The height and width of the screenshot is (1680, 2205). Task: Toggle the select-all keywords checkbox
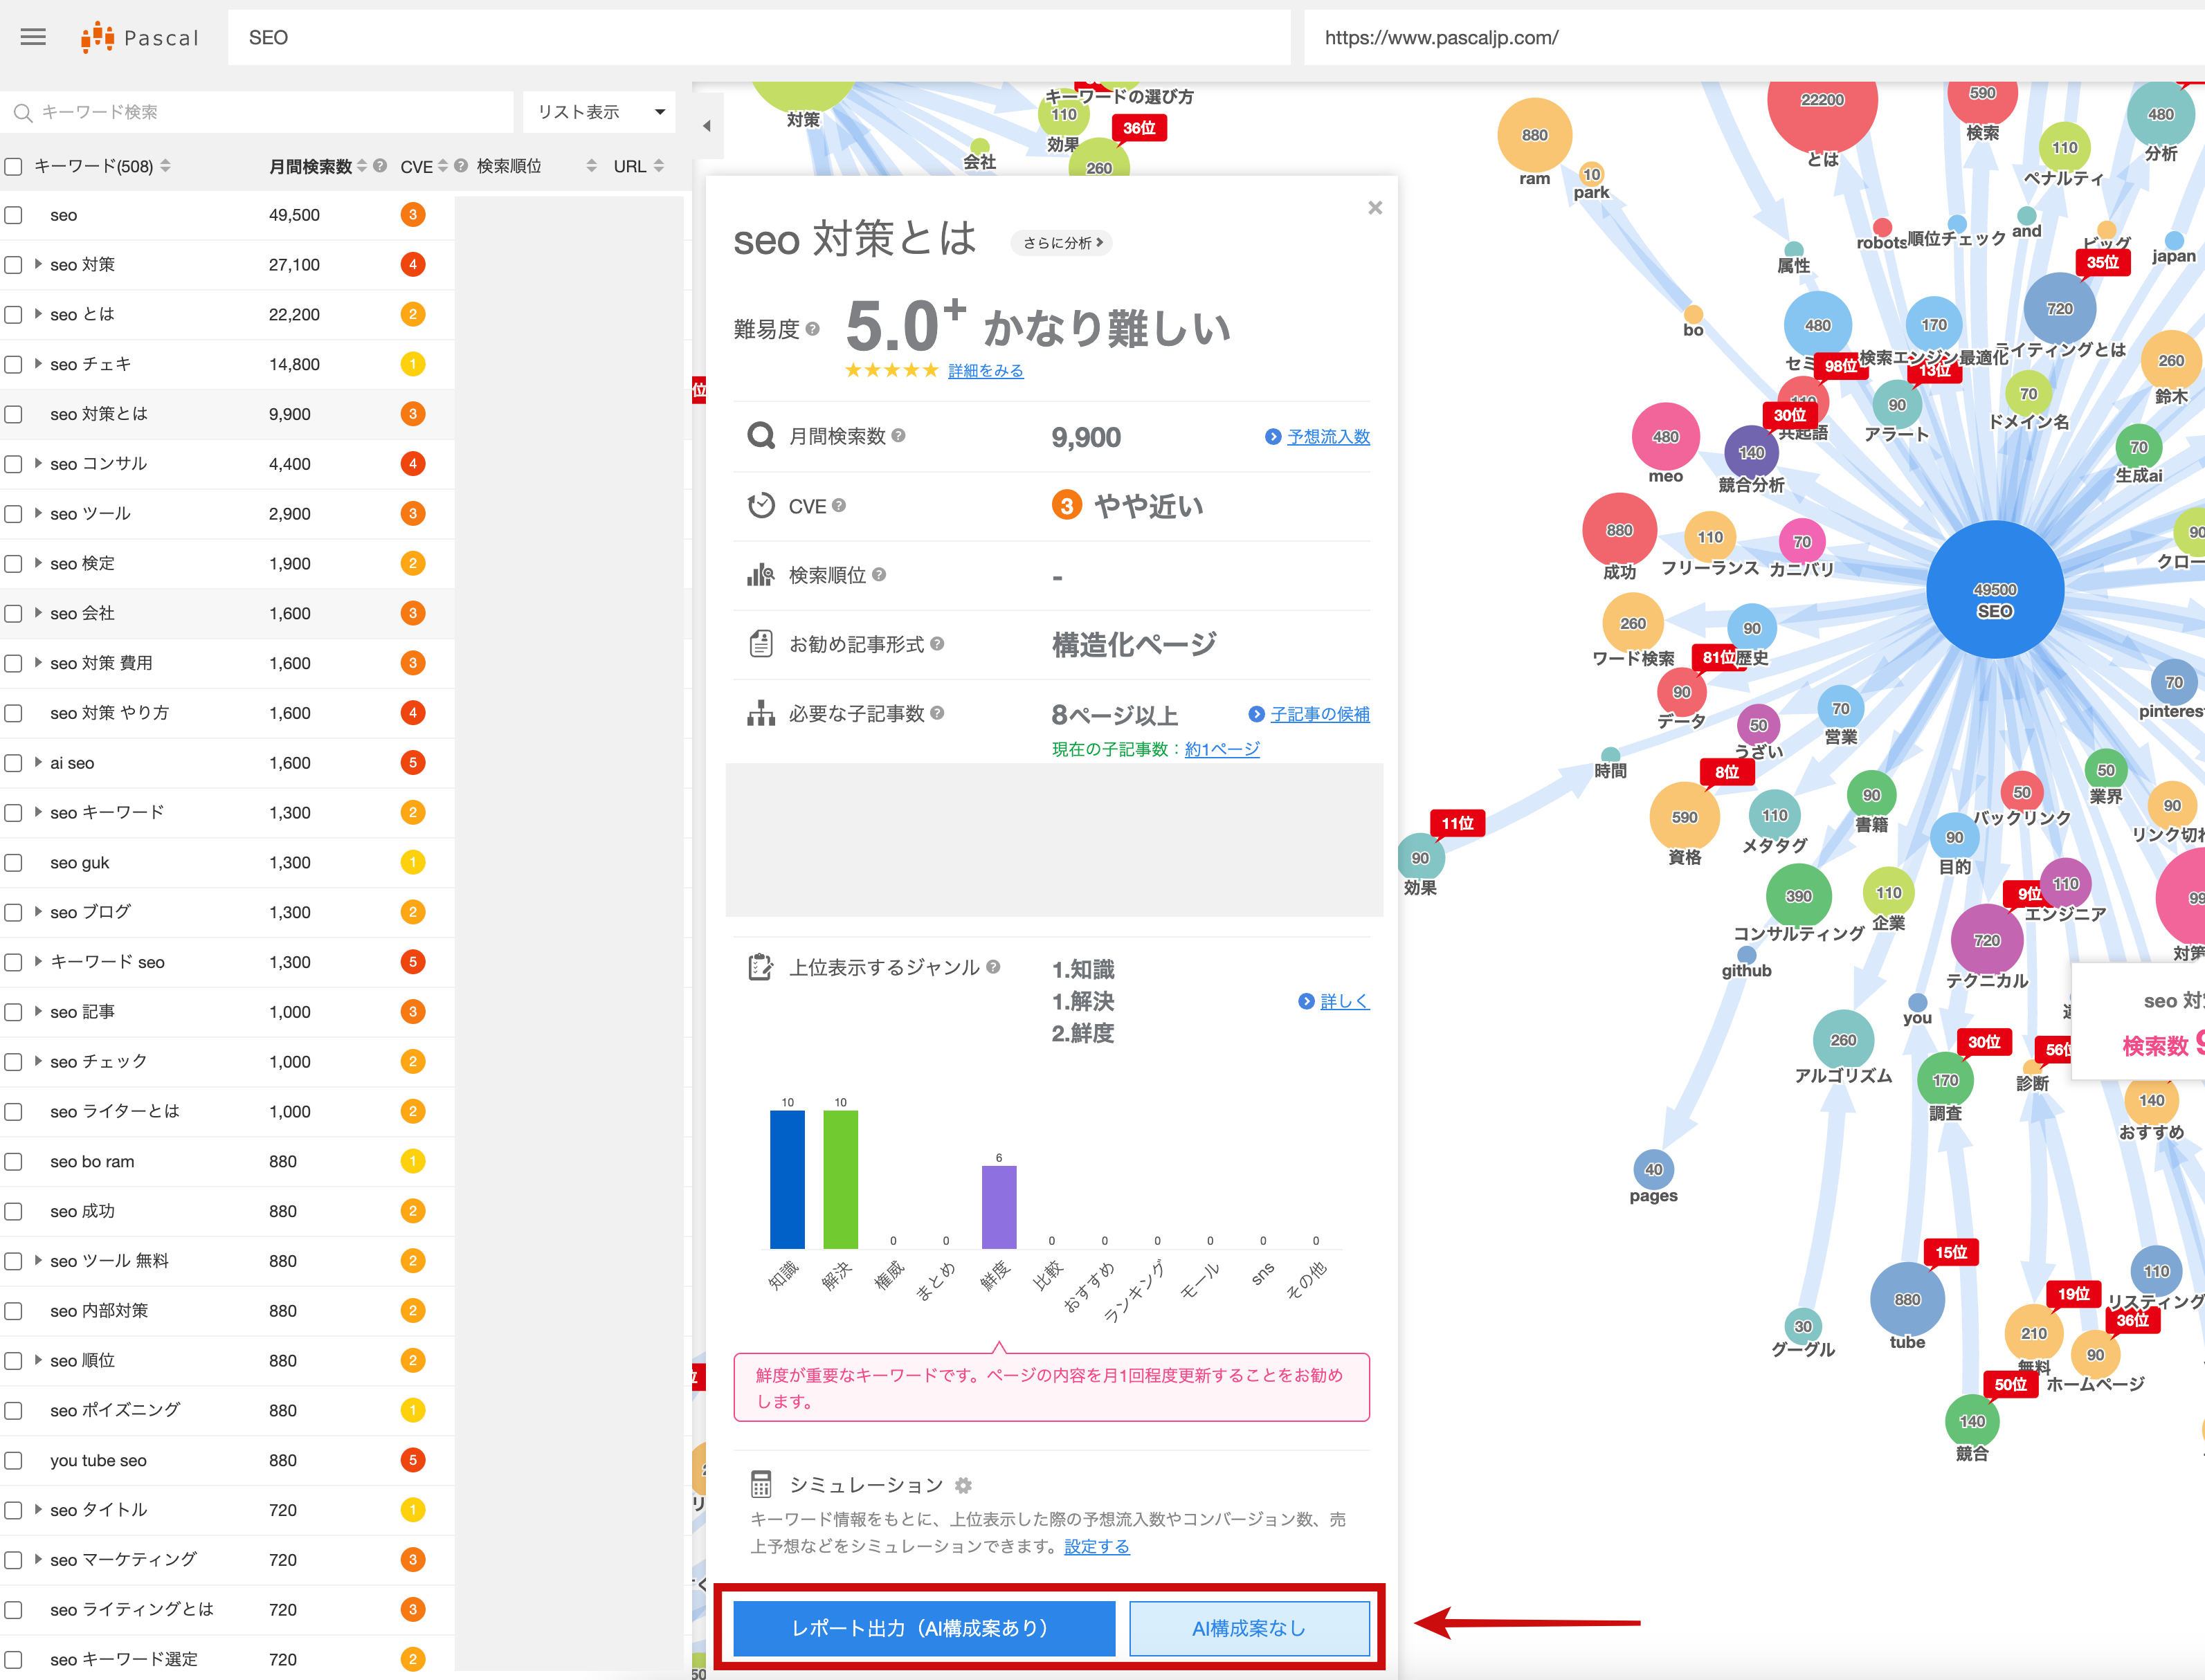pyautogui.click(x=13, y=166)
